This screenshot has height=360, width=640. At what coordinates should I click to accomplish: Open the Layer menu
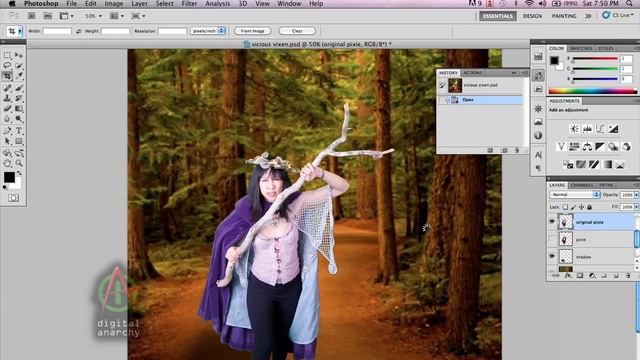139,4
